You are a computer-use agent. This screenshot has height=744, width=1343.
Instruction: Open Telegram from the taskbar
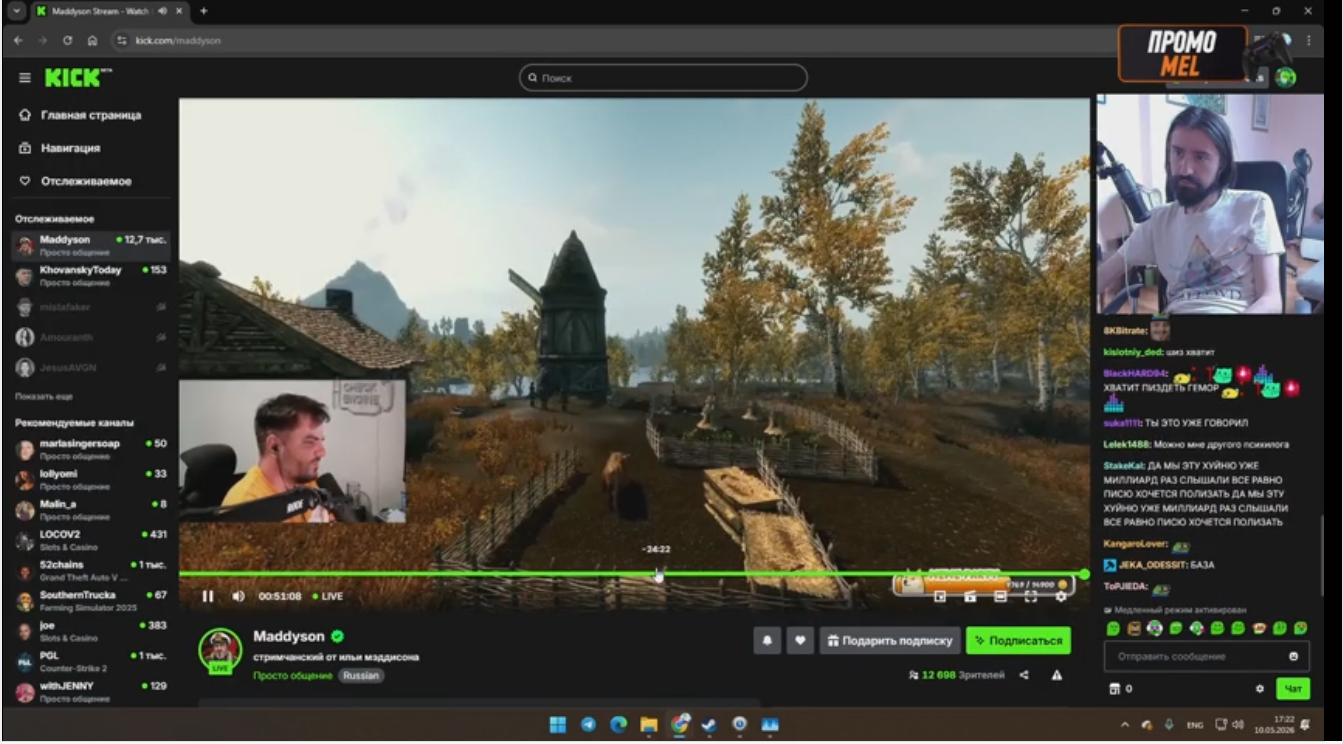[588, 725]
